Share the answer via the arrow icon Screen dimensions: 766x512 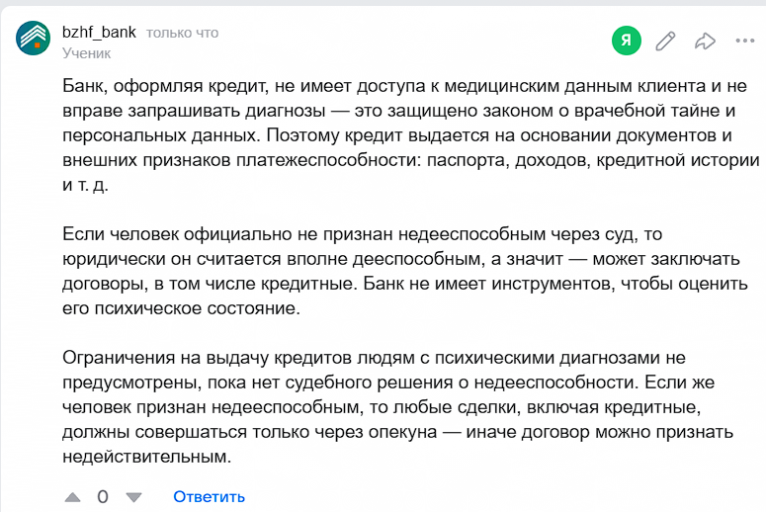705,41
